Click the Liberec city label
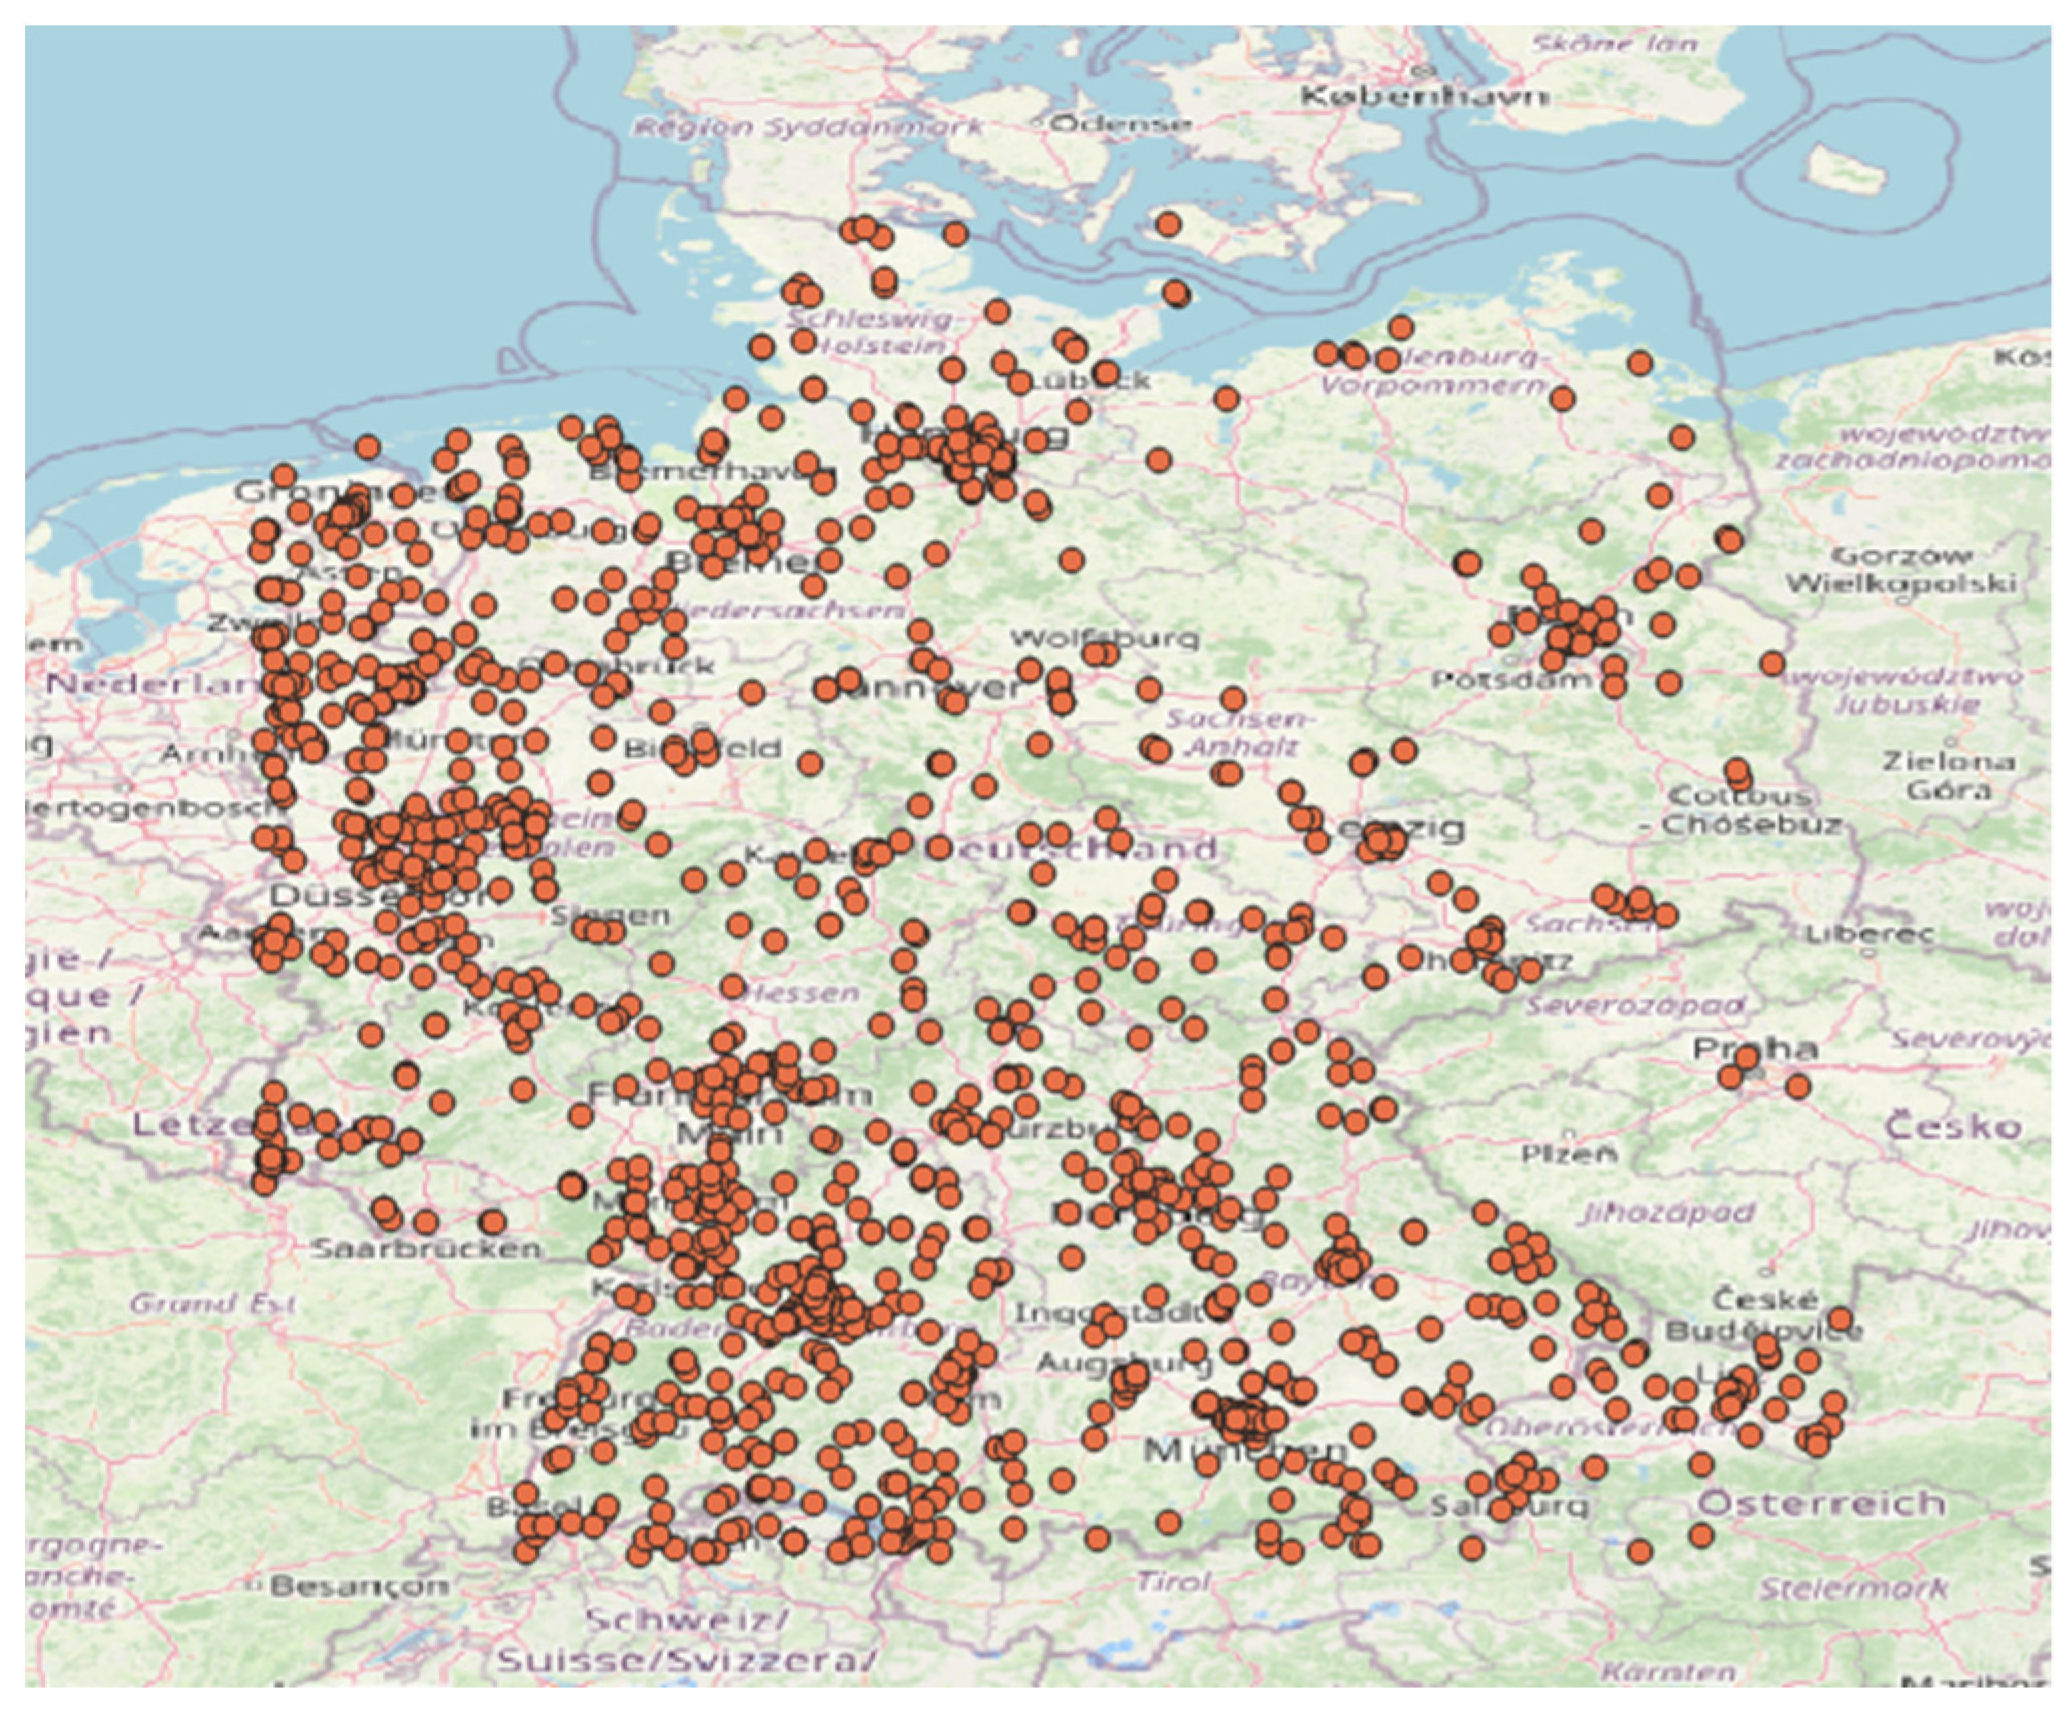The width and height of the screenshot is (2071, 1717). click(1868, 934)
